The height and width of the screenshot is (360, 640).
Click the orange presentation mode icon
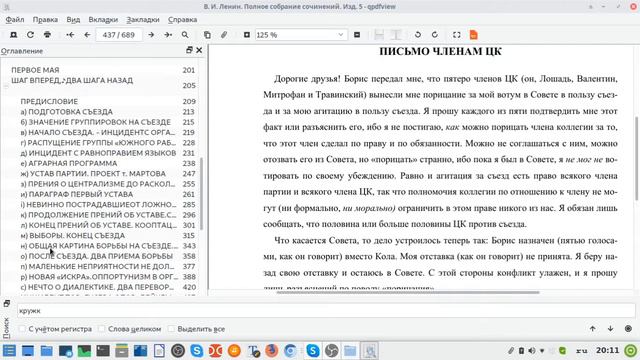point(473,35)
